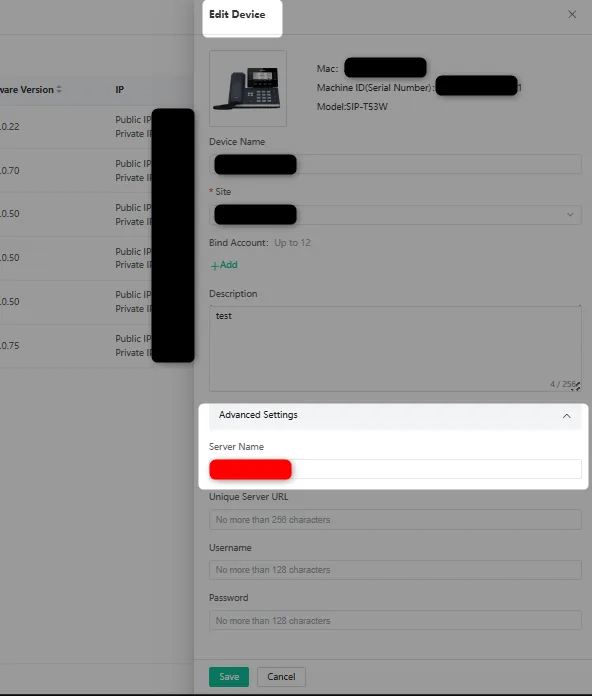Click the Description text area

[x=395, y=348]
